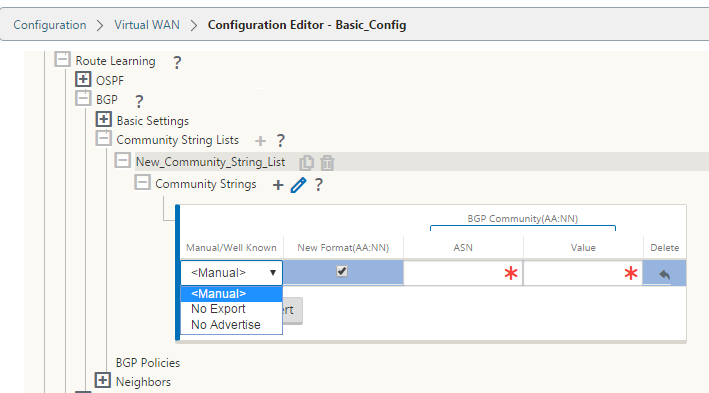Open the Manual/Well Known dropdown
The height and width of the screenshot is (393, 709).
click(232, 273)
